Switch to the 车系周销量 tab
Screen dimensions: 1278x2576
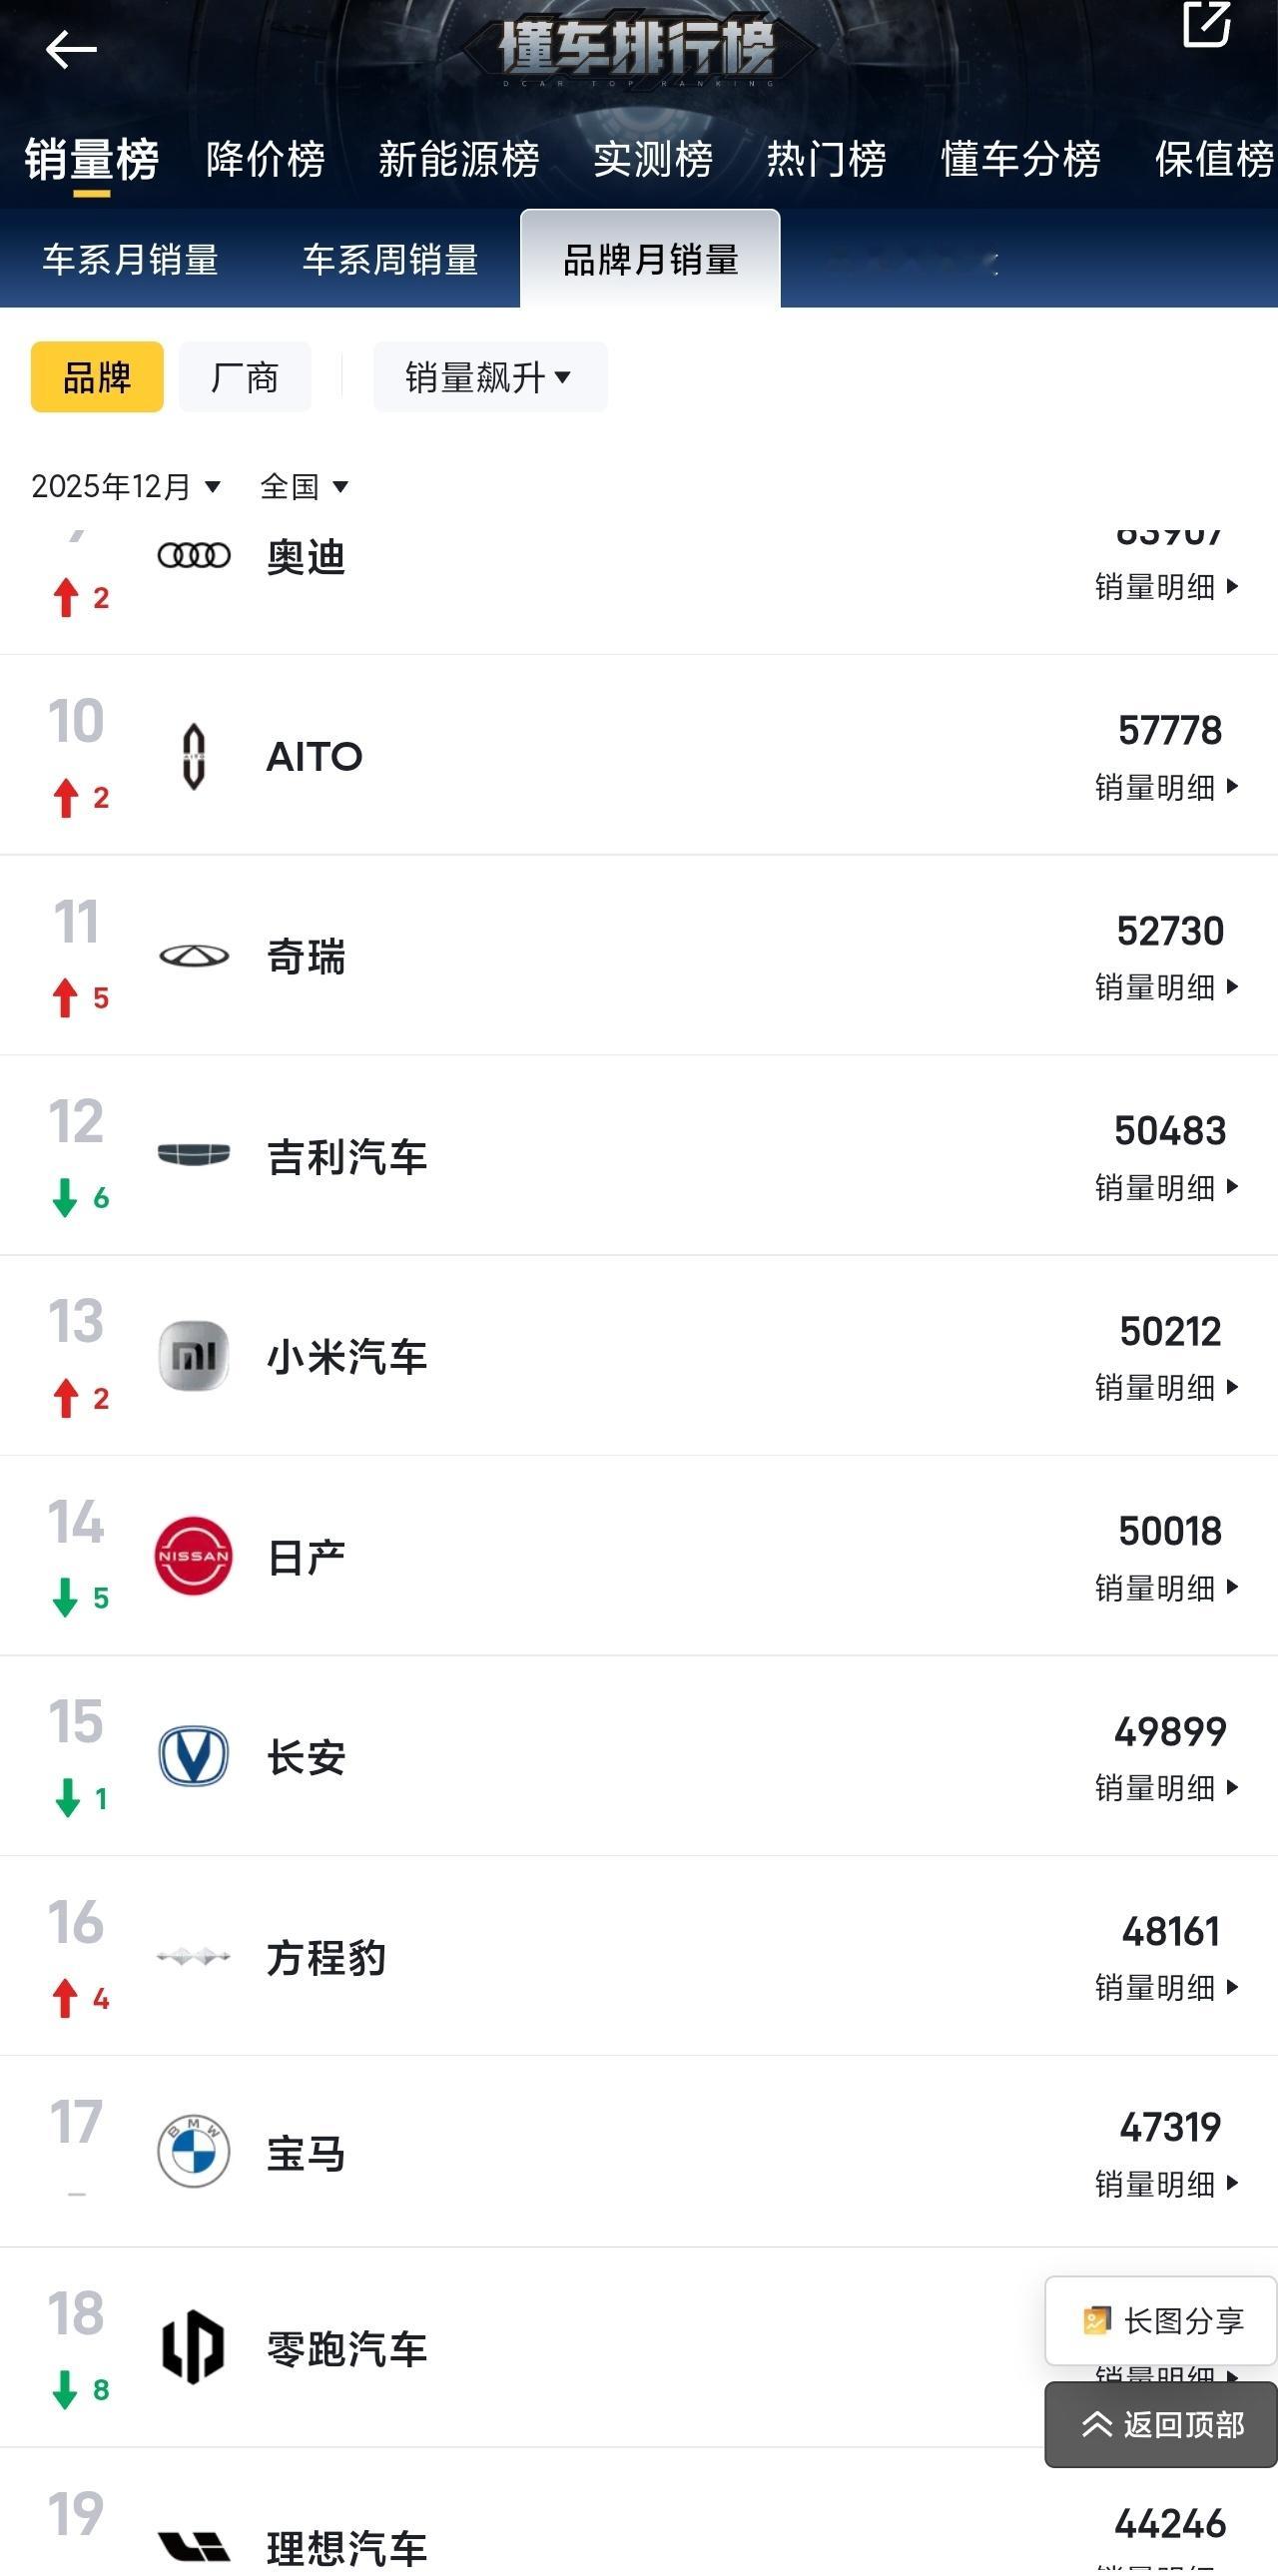point(390,260)
